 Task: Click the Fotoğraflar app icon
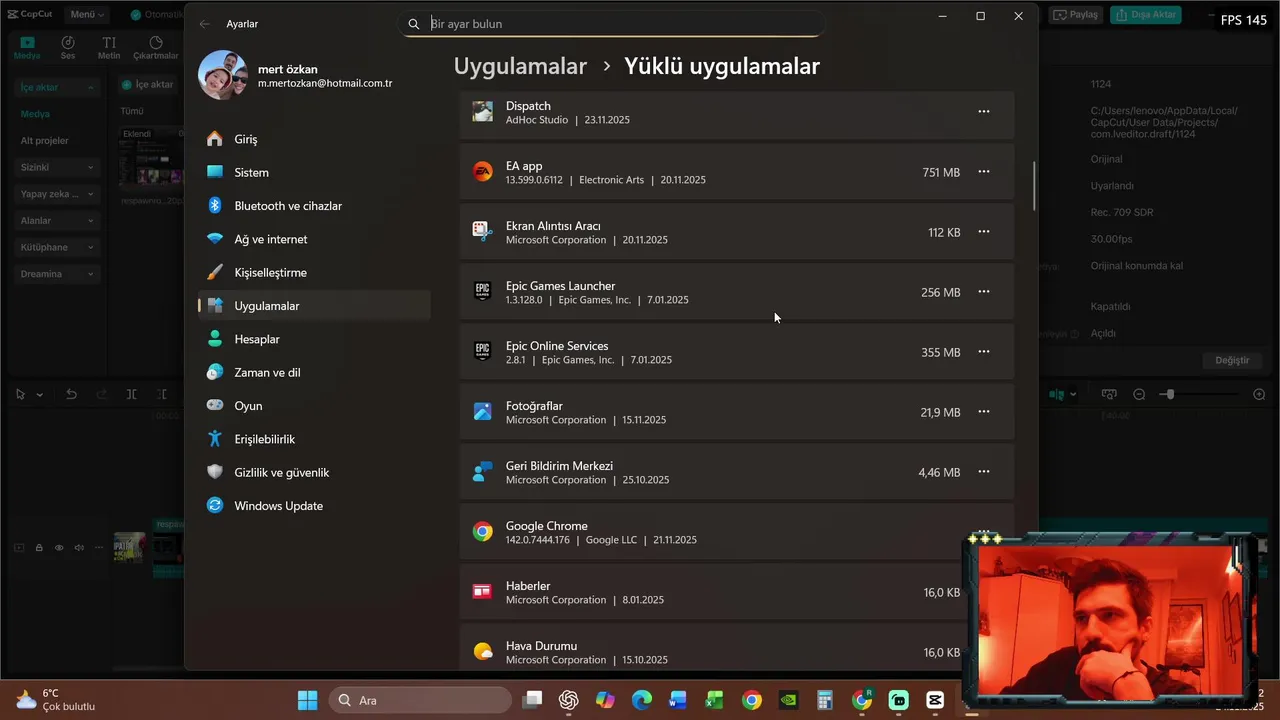click(483, 412)
